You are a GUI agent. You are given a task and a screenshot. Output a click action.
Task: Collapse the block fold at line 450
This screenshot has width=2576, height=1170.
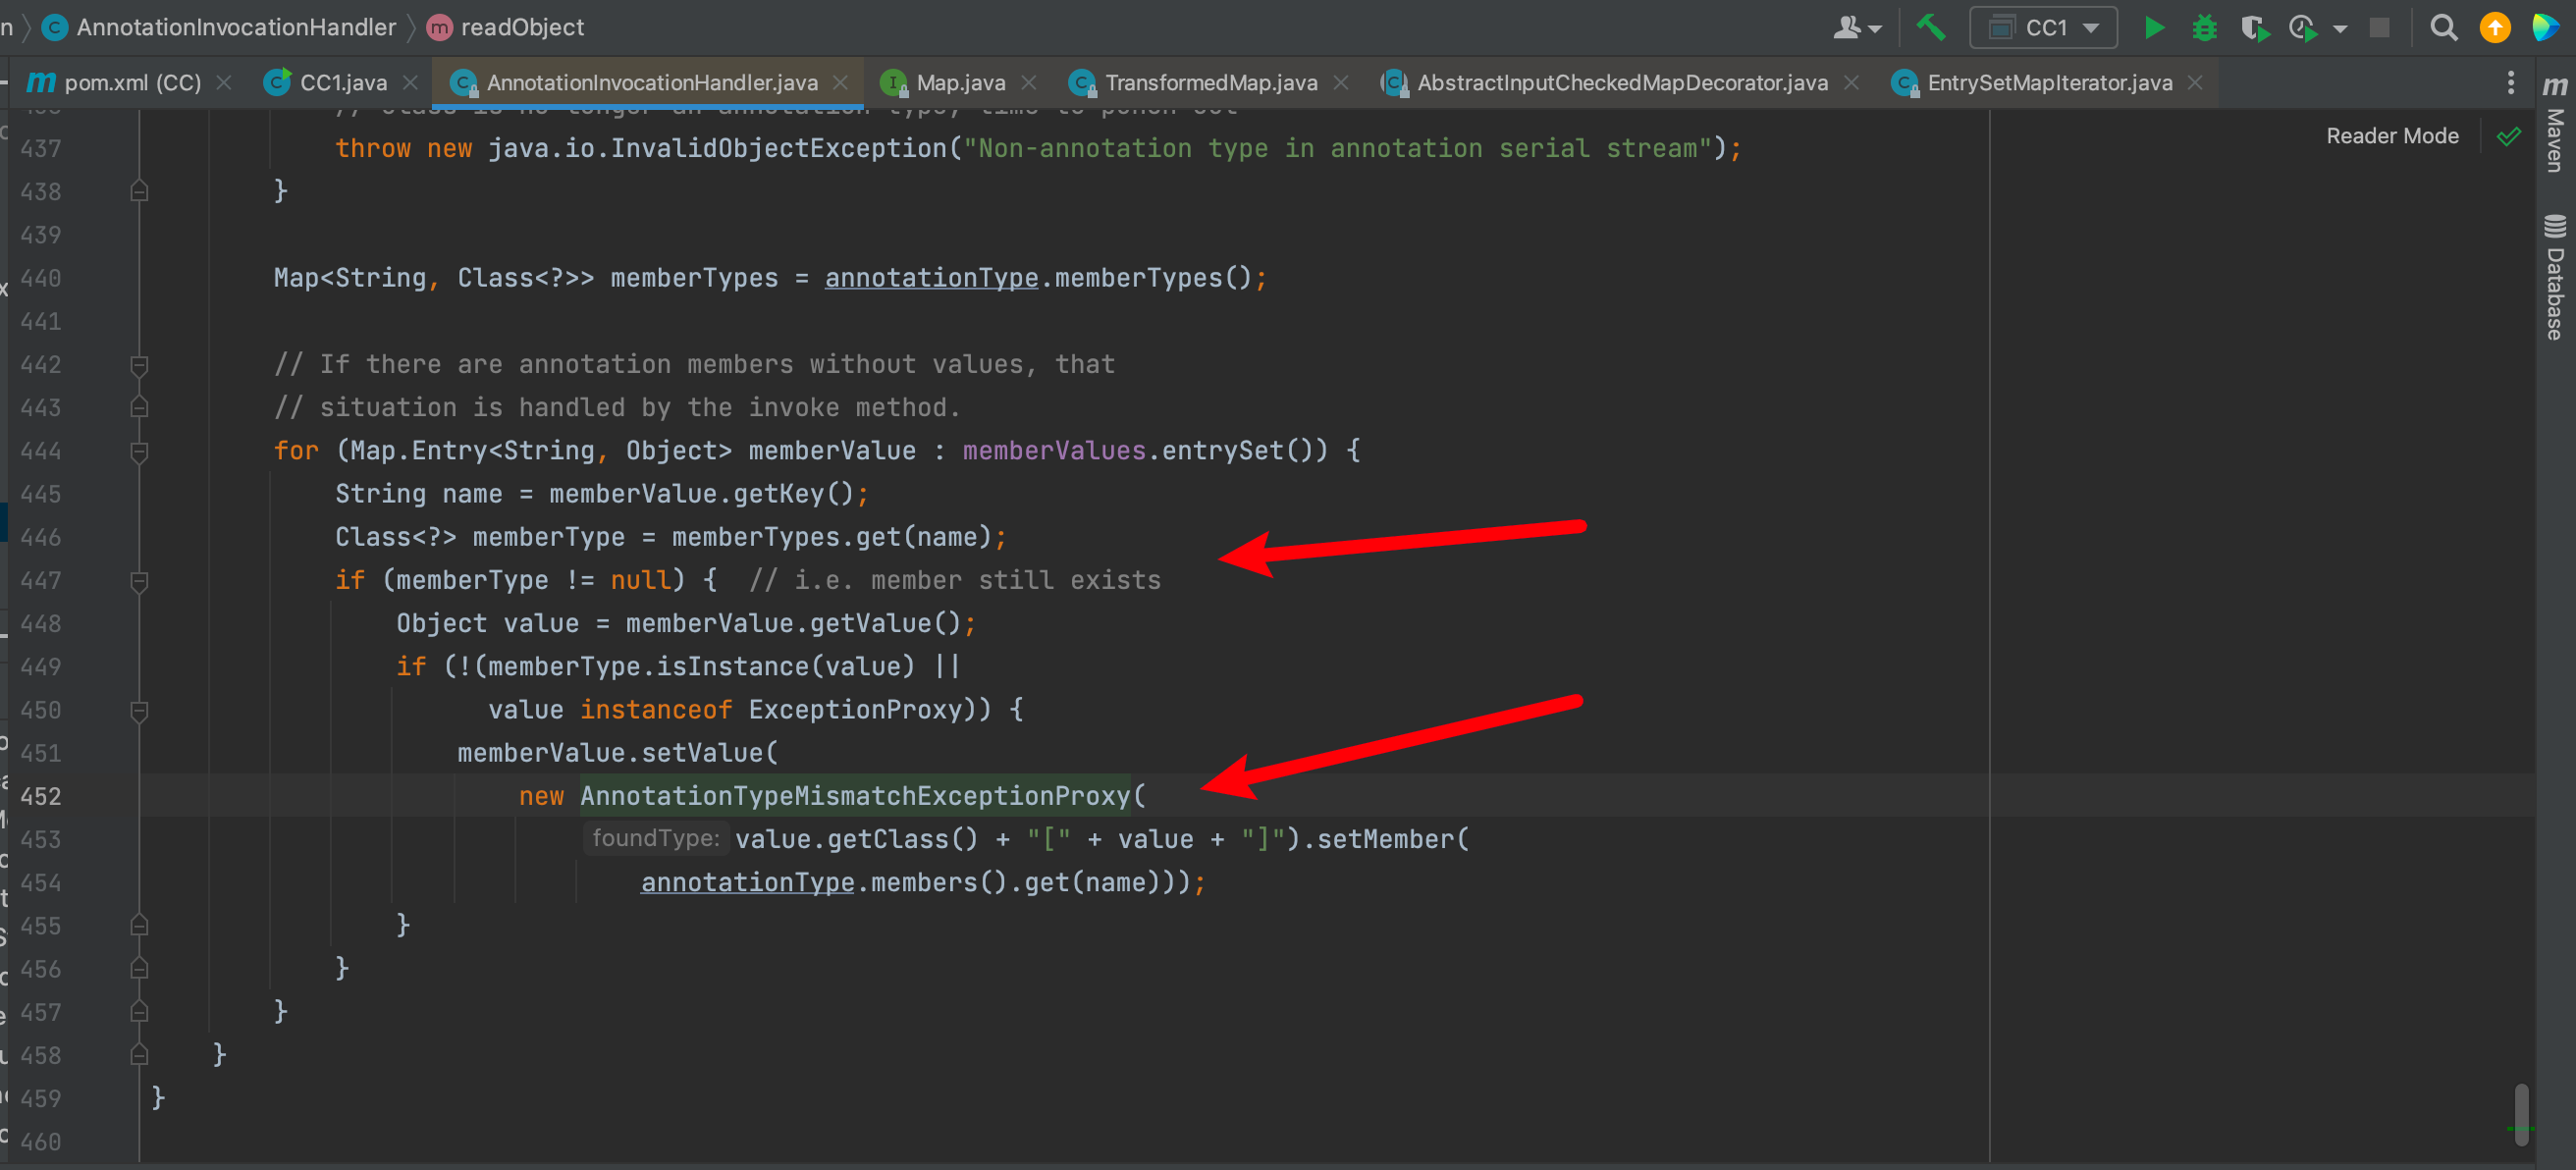pyautogui.click(x=139, y=710)
